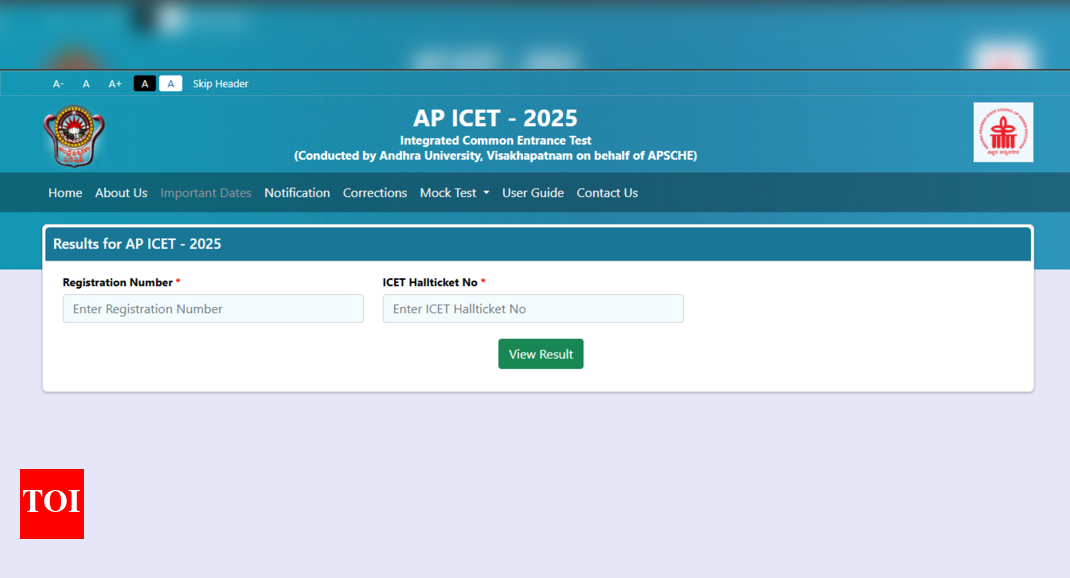
Task: Click the AP ICET - 2025 title
Action: tap(495, 118)
